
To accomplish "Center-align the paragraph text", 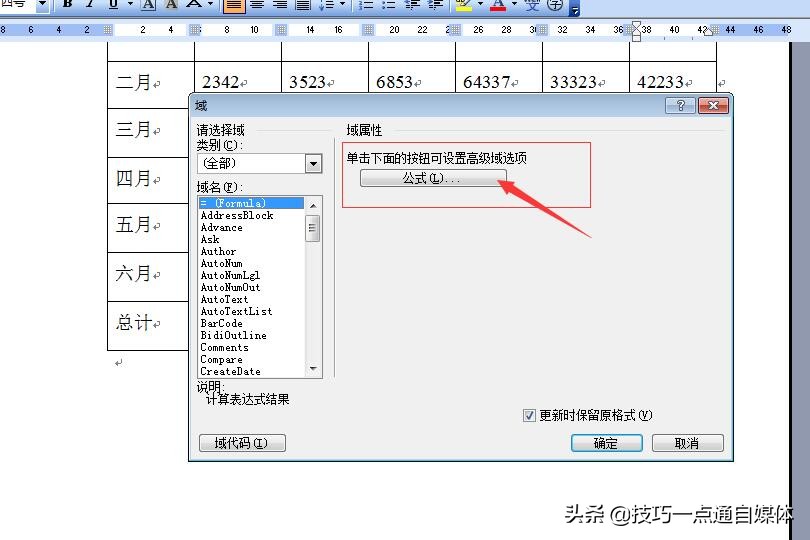I will (x=257, y=4).
